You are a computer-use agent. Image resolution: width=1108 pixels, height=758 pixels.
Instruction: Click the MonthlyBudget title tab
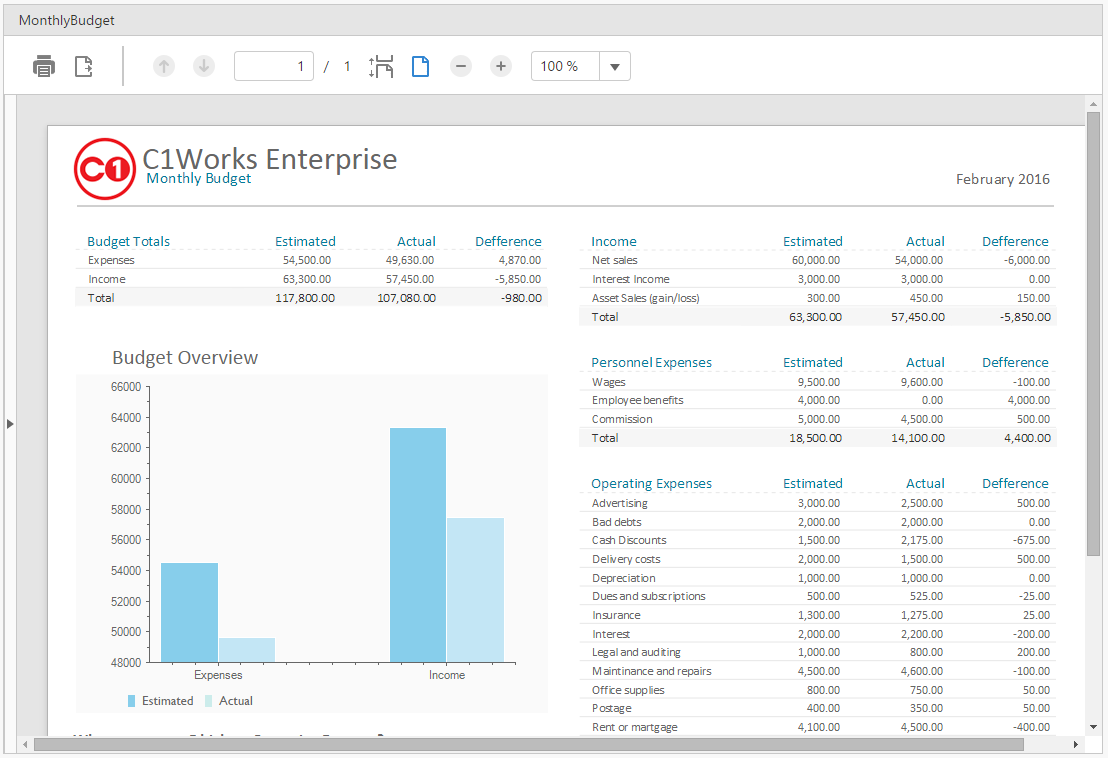pos(66,20)
